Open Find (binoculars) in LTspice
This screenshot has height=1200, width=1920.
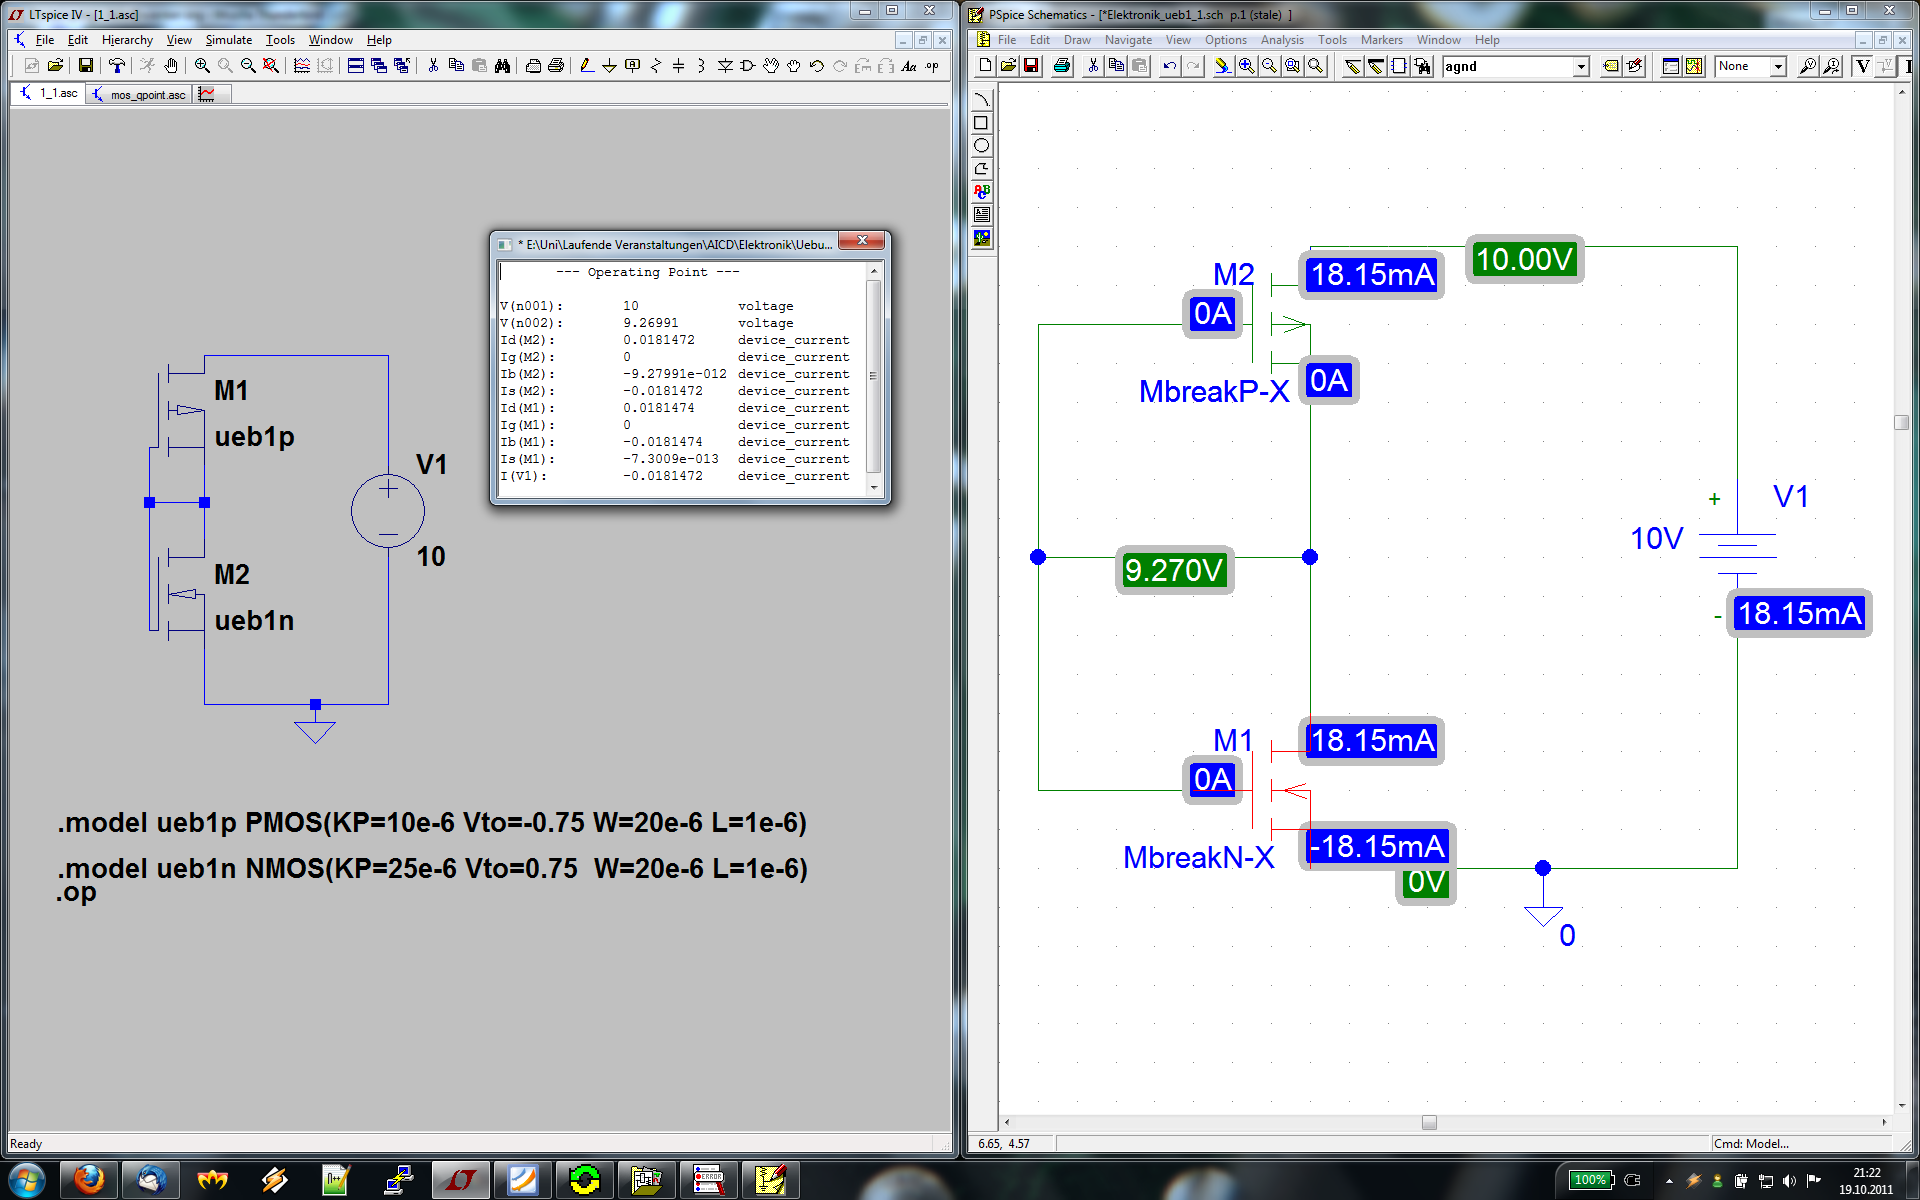coord(502,65)
